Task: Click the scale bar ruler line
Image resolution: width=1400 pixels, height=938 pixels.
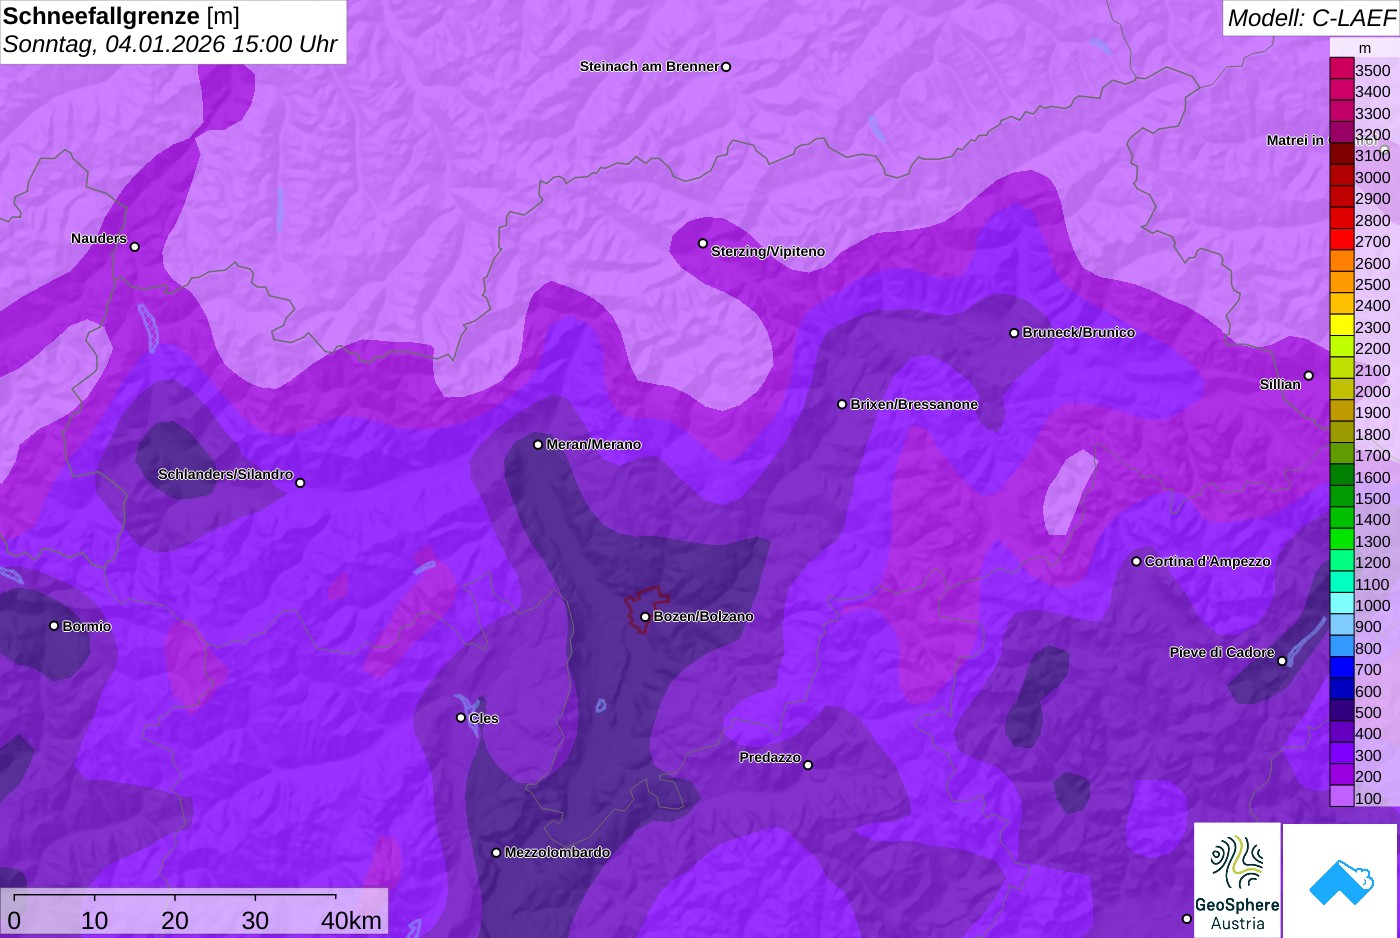Action: (175, 896)
